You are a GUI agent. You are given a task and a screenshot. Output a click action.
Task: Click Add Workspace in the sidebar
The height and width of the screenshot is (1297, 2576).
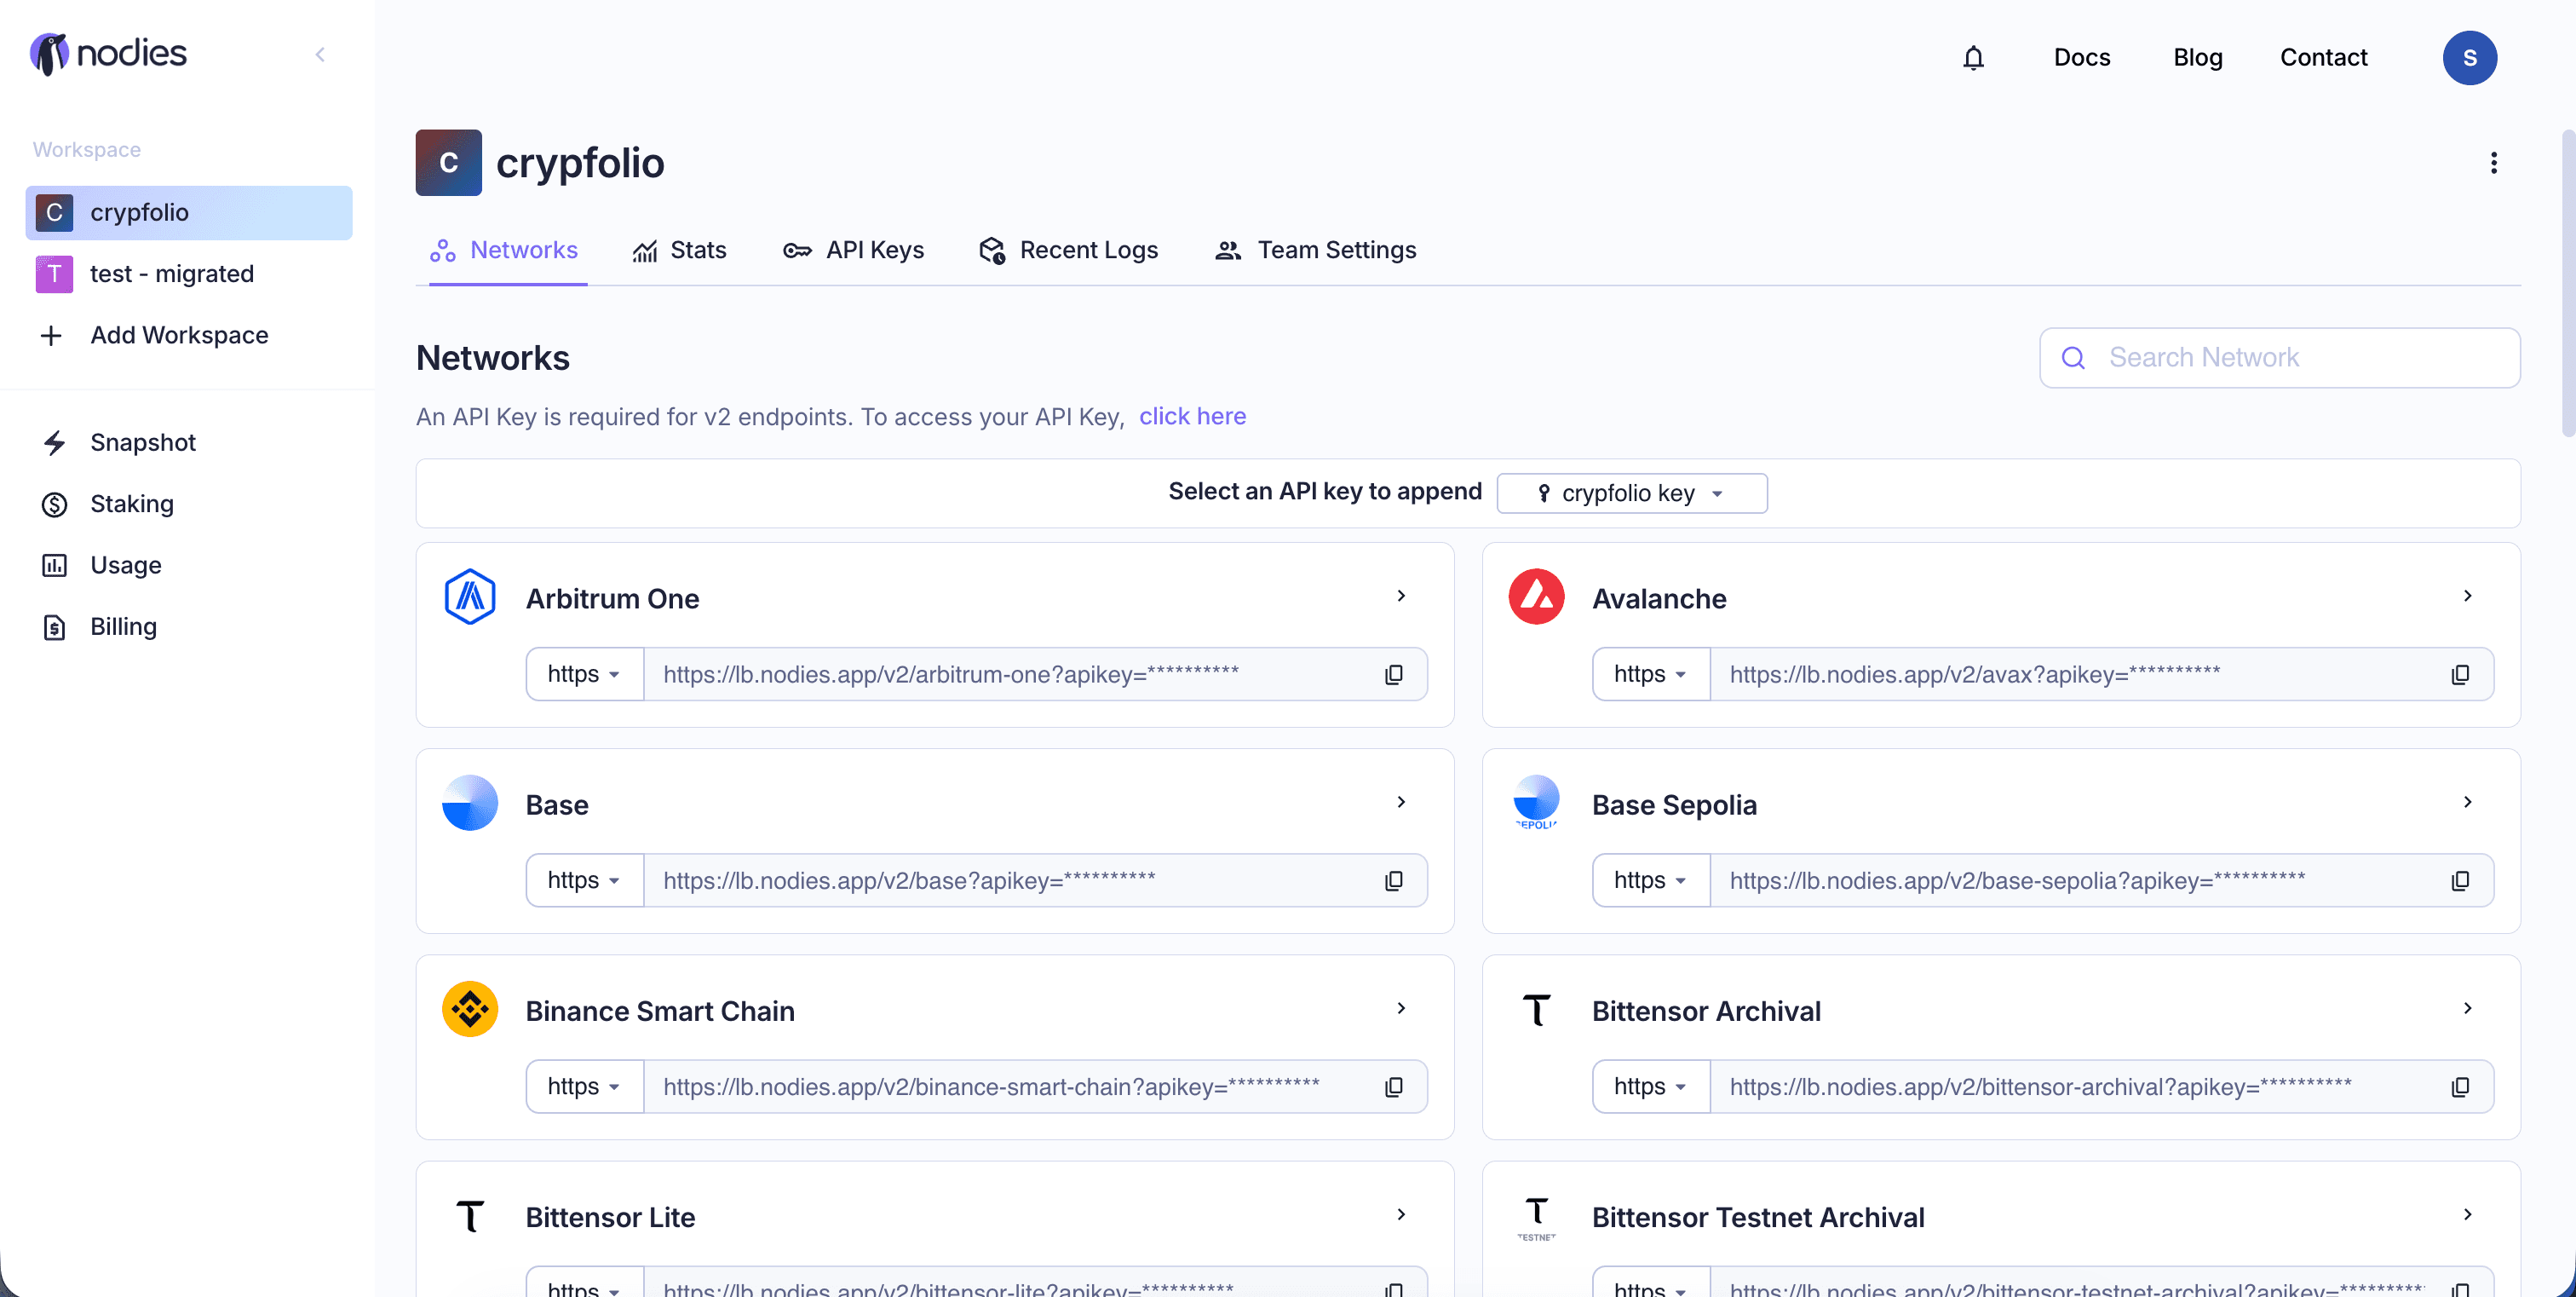tap(178, 335)
